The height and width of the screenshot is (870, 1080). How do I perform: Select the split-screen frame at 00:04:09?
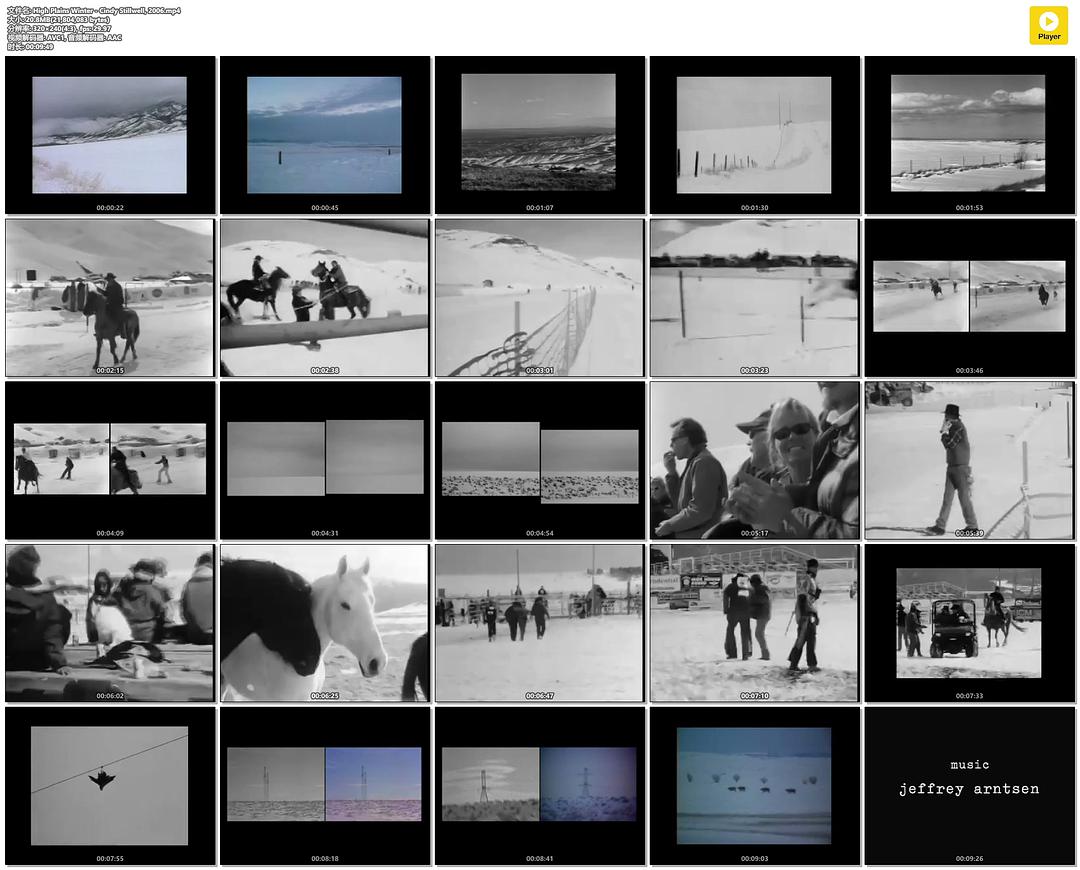click(x=109, y=459)
